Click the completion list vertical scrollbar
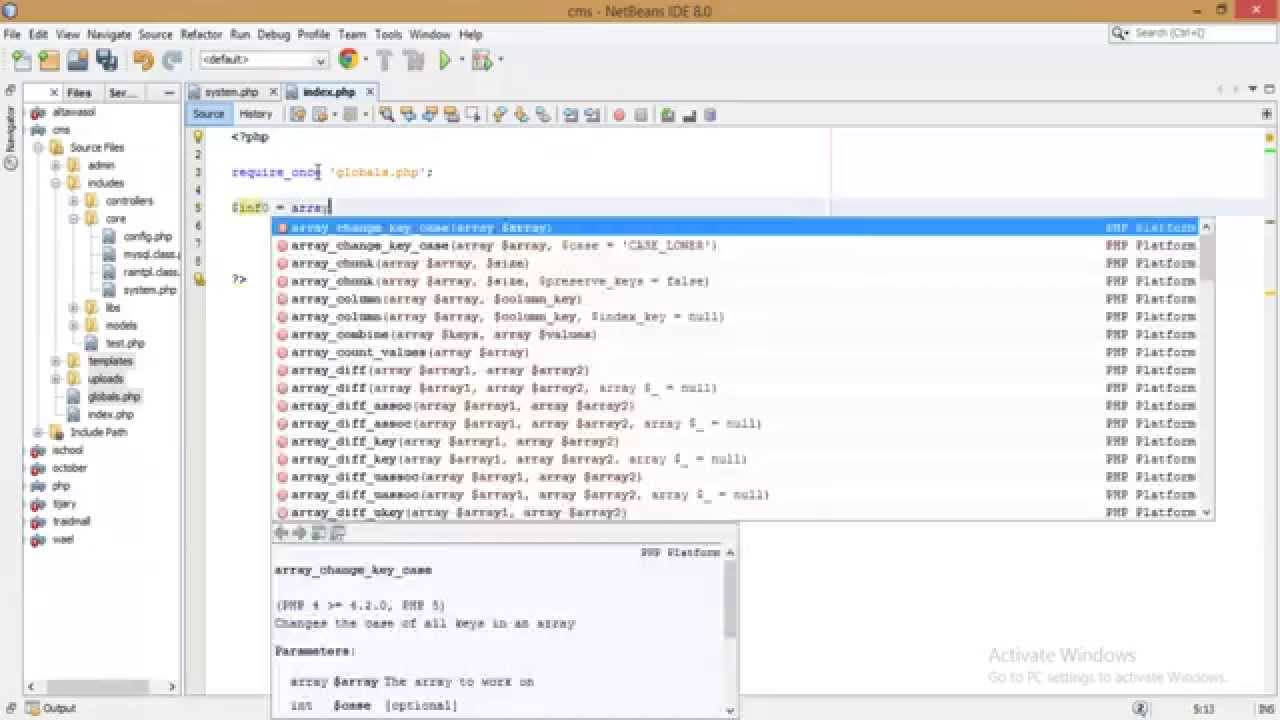The height and width of the screenshot is (720, 1280). click(1207, 368)
